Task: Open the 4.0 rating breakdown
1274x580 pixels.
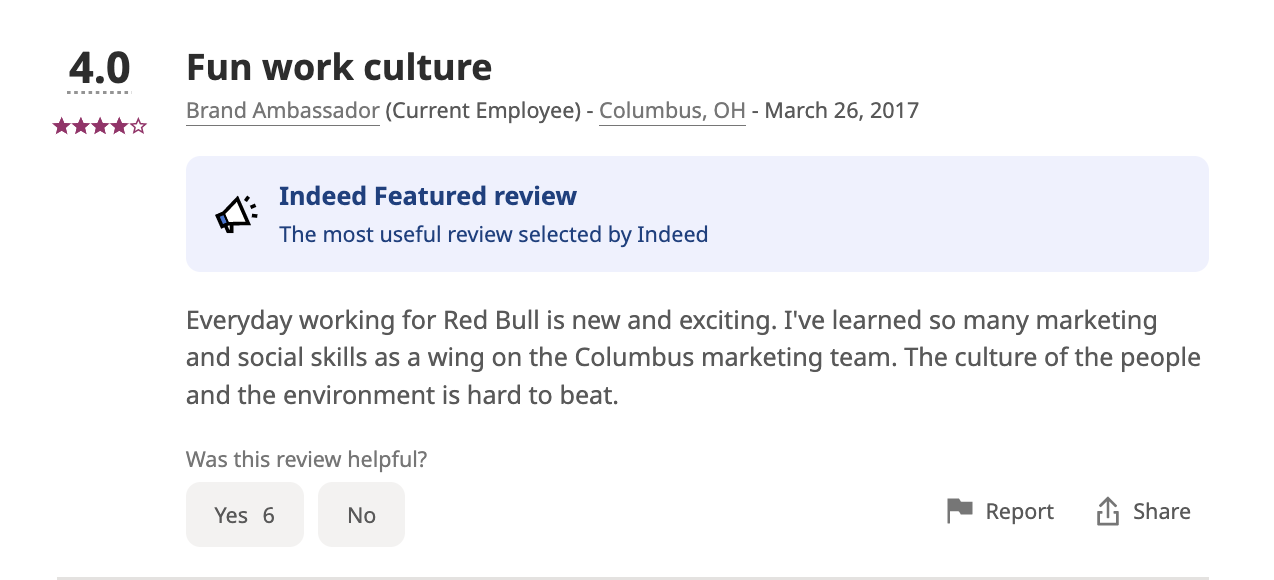Action: pyautogui.click(x=99, y=69)
